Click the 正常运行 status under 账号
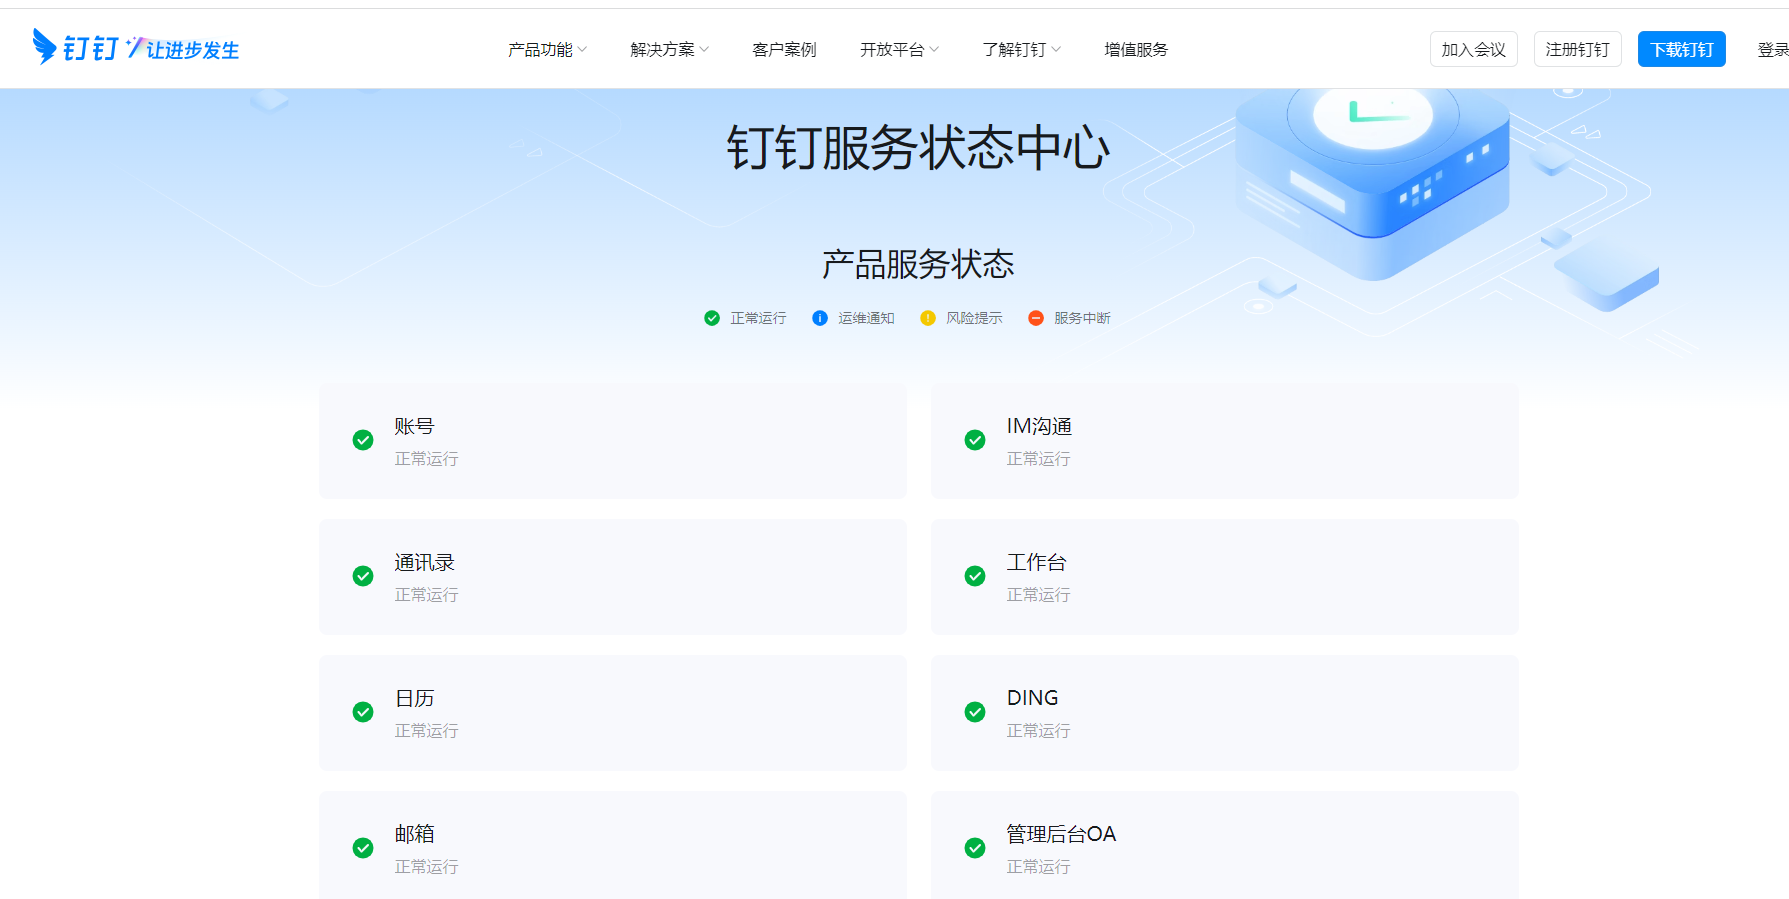Image resolution: width=1789 pixels, height=899 pixels. pos(426,459)
